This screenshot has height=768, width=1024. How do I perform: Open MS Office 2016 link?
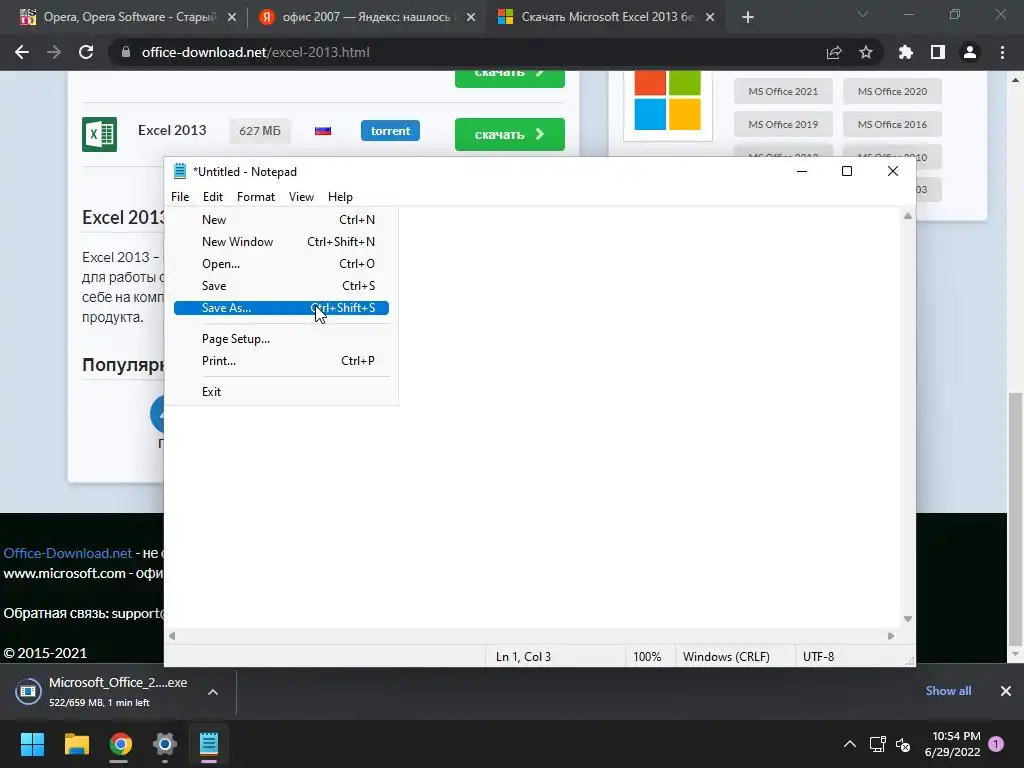pyautogui.click(x=892, y=124)
